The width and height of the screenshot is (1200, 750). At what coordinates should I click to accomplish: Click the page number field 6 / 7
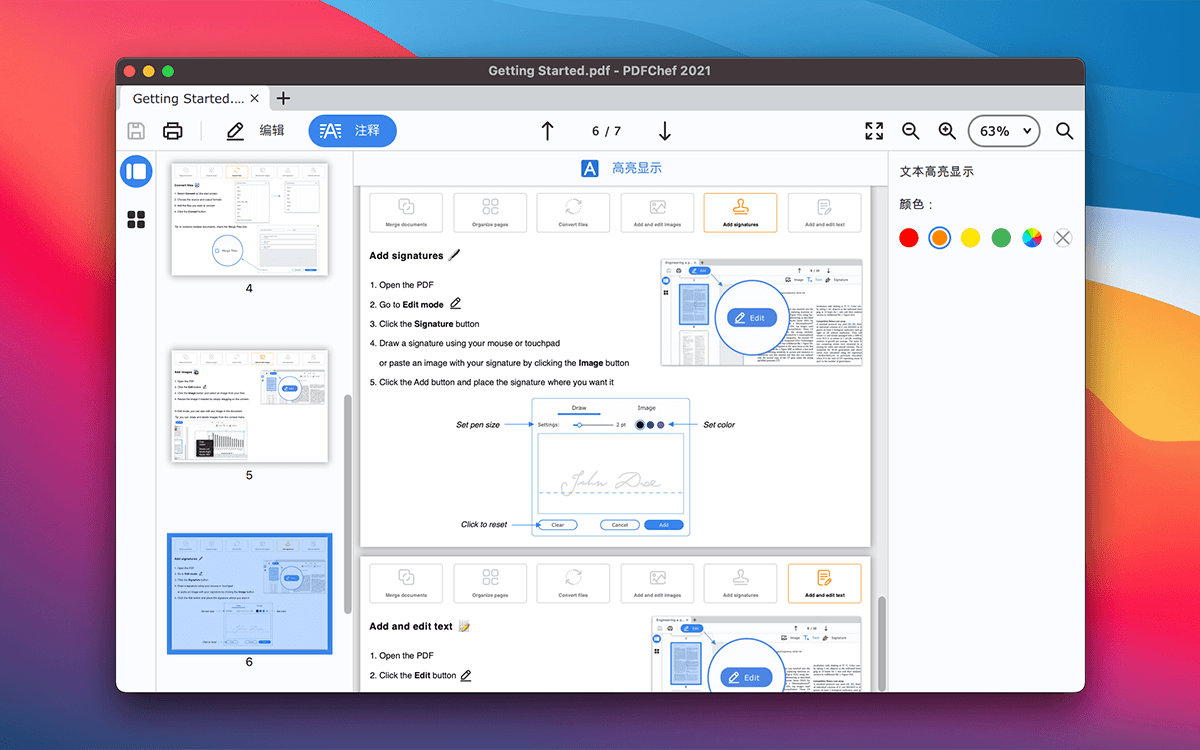606,131
